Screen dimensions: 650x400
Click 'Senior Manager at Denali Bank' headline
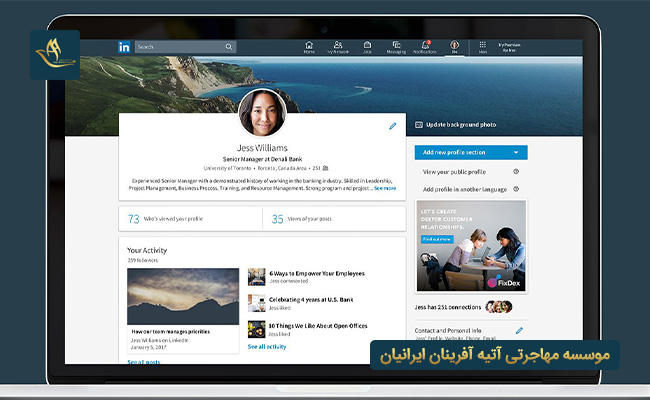[x=262, y=159]
